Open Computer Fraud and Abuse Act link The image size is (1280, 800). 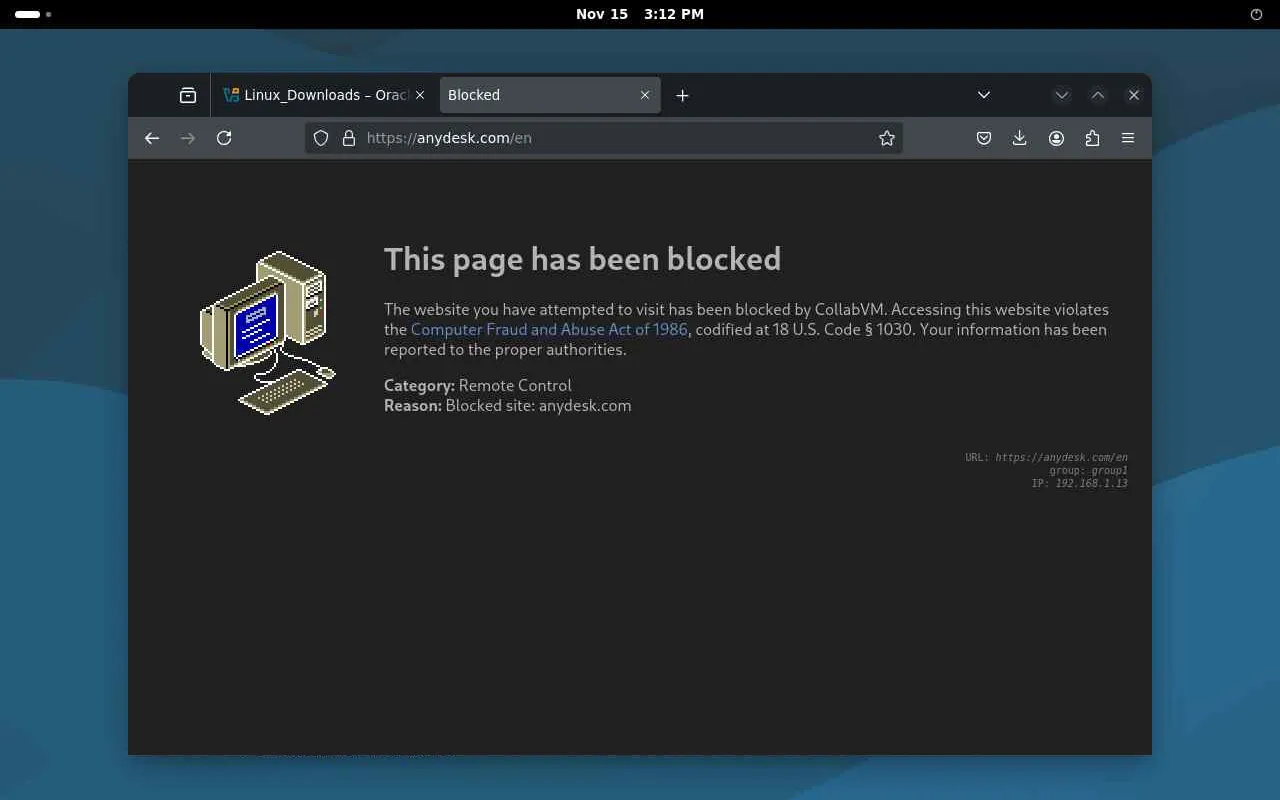pyautogui.click(x=549, y=329)
